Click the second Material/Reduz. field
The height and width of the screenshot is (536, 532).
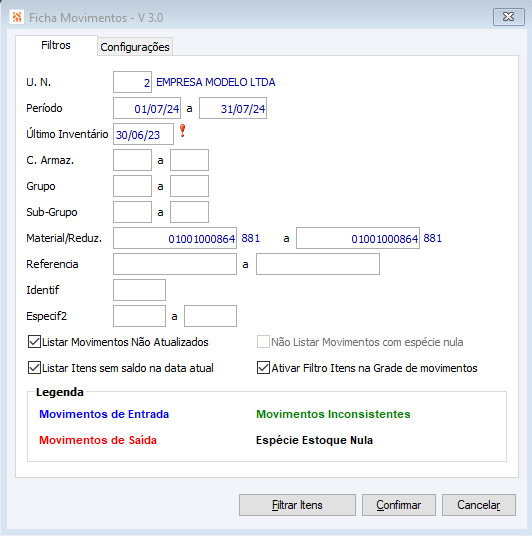click(x=358, y=238)
